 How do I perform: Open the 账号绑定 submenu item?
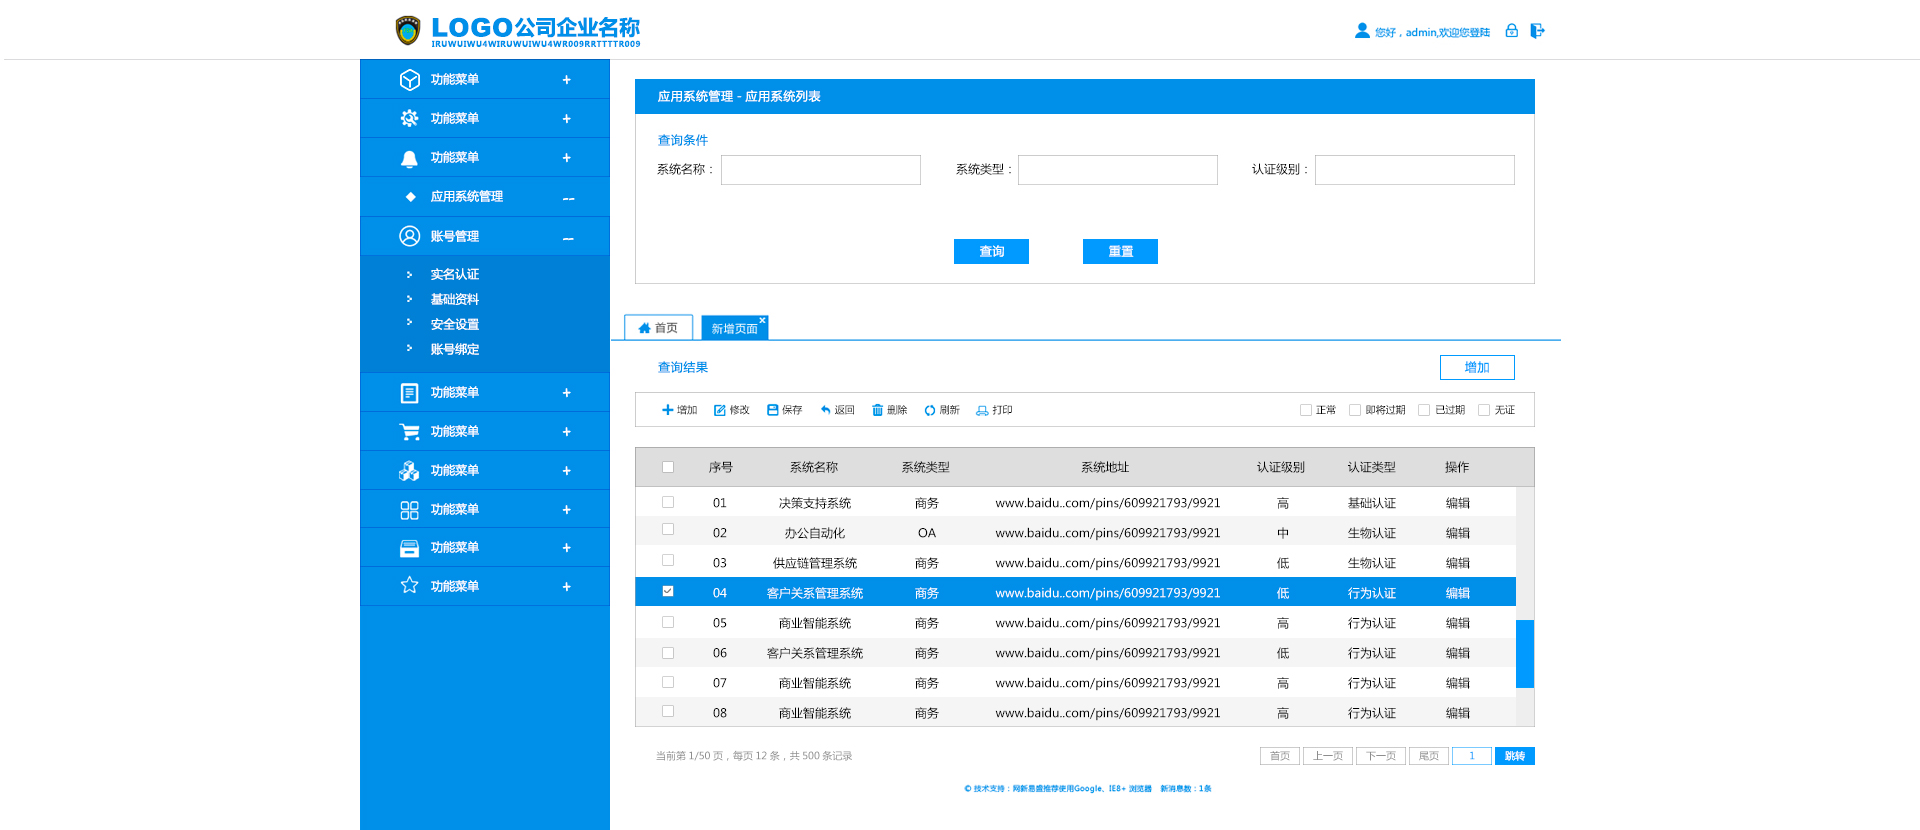click(x=455, y=349)
